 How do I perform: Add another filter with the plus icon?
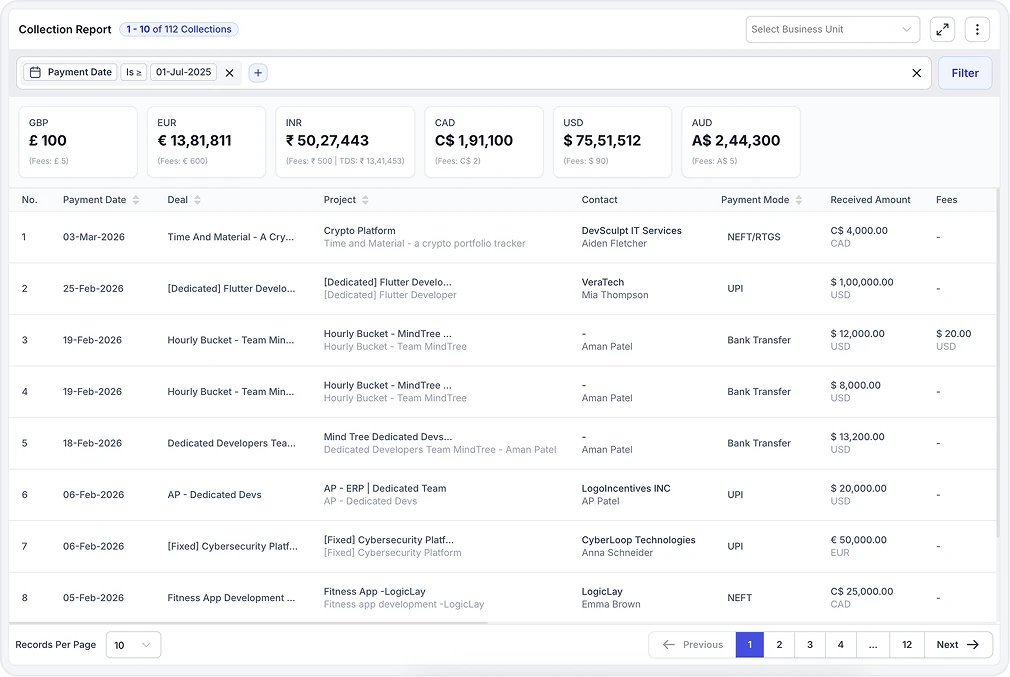[x=258, y=73]
